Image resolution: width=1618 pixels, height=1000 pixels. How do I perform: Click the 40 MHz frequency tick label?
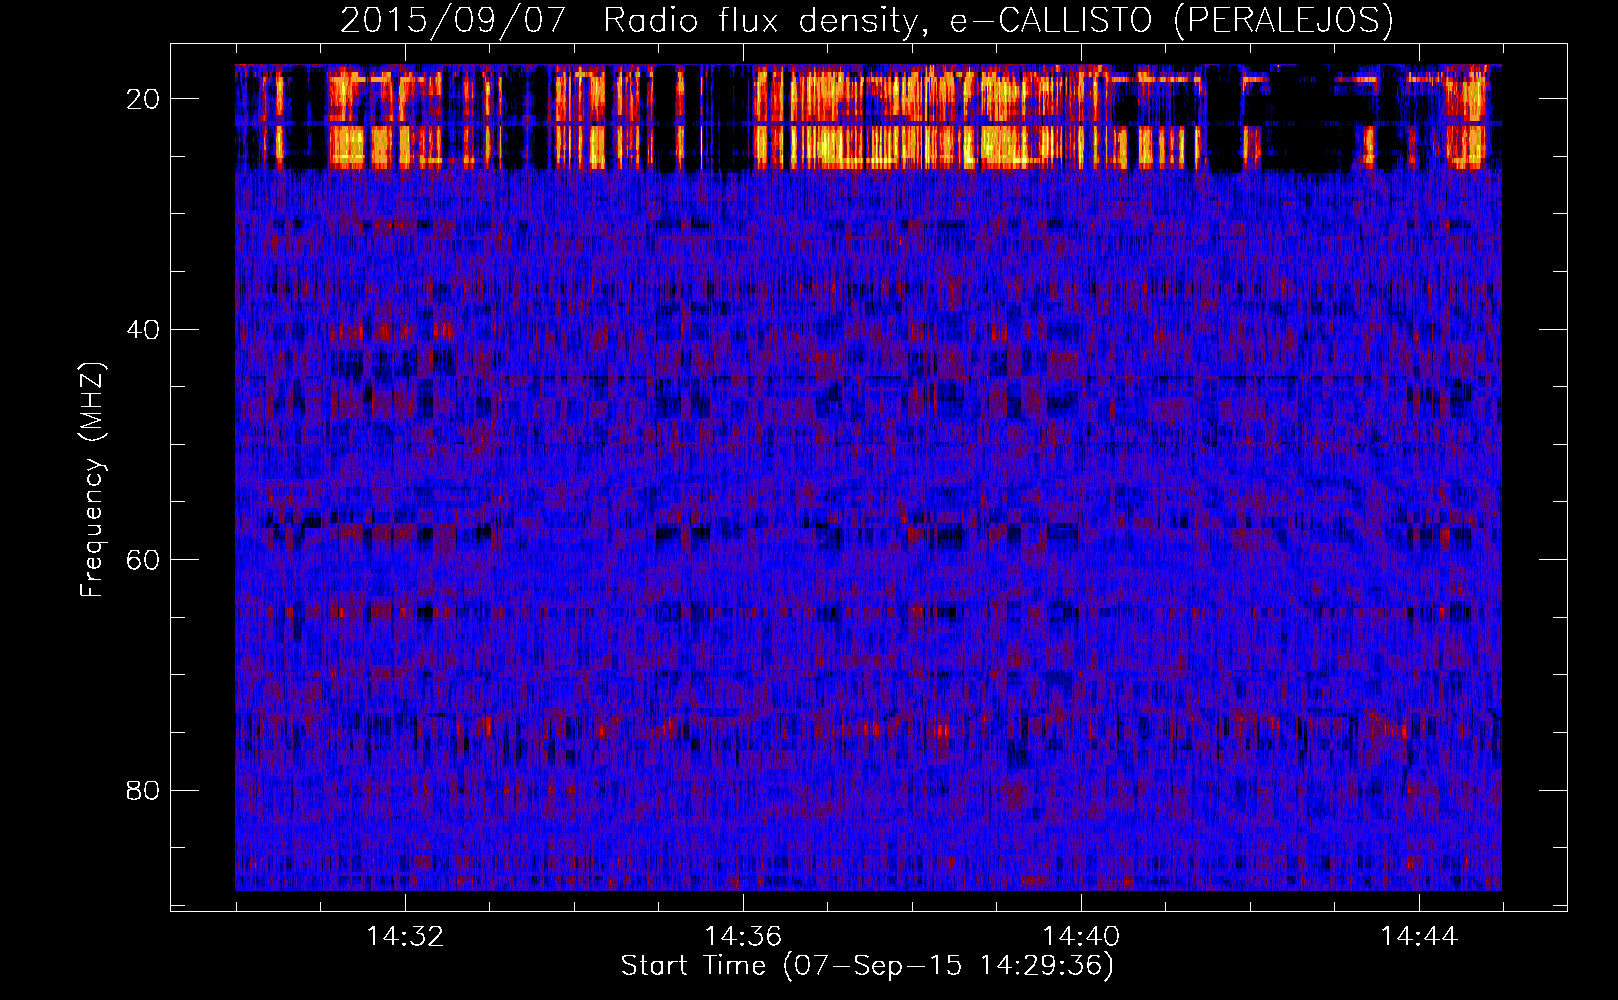point(144,329)
